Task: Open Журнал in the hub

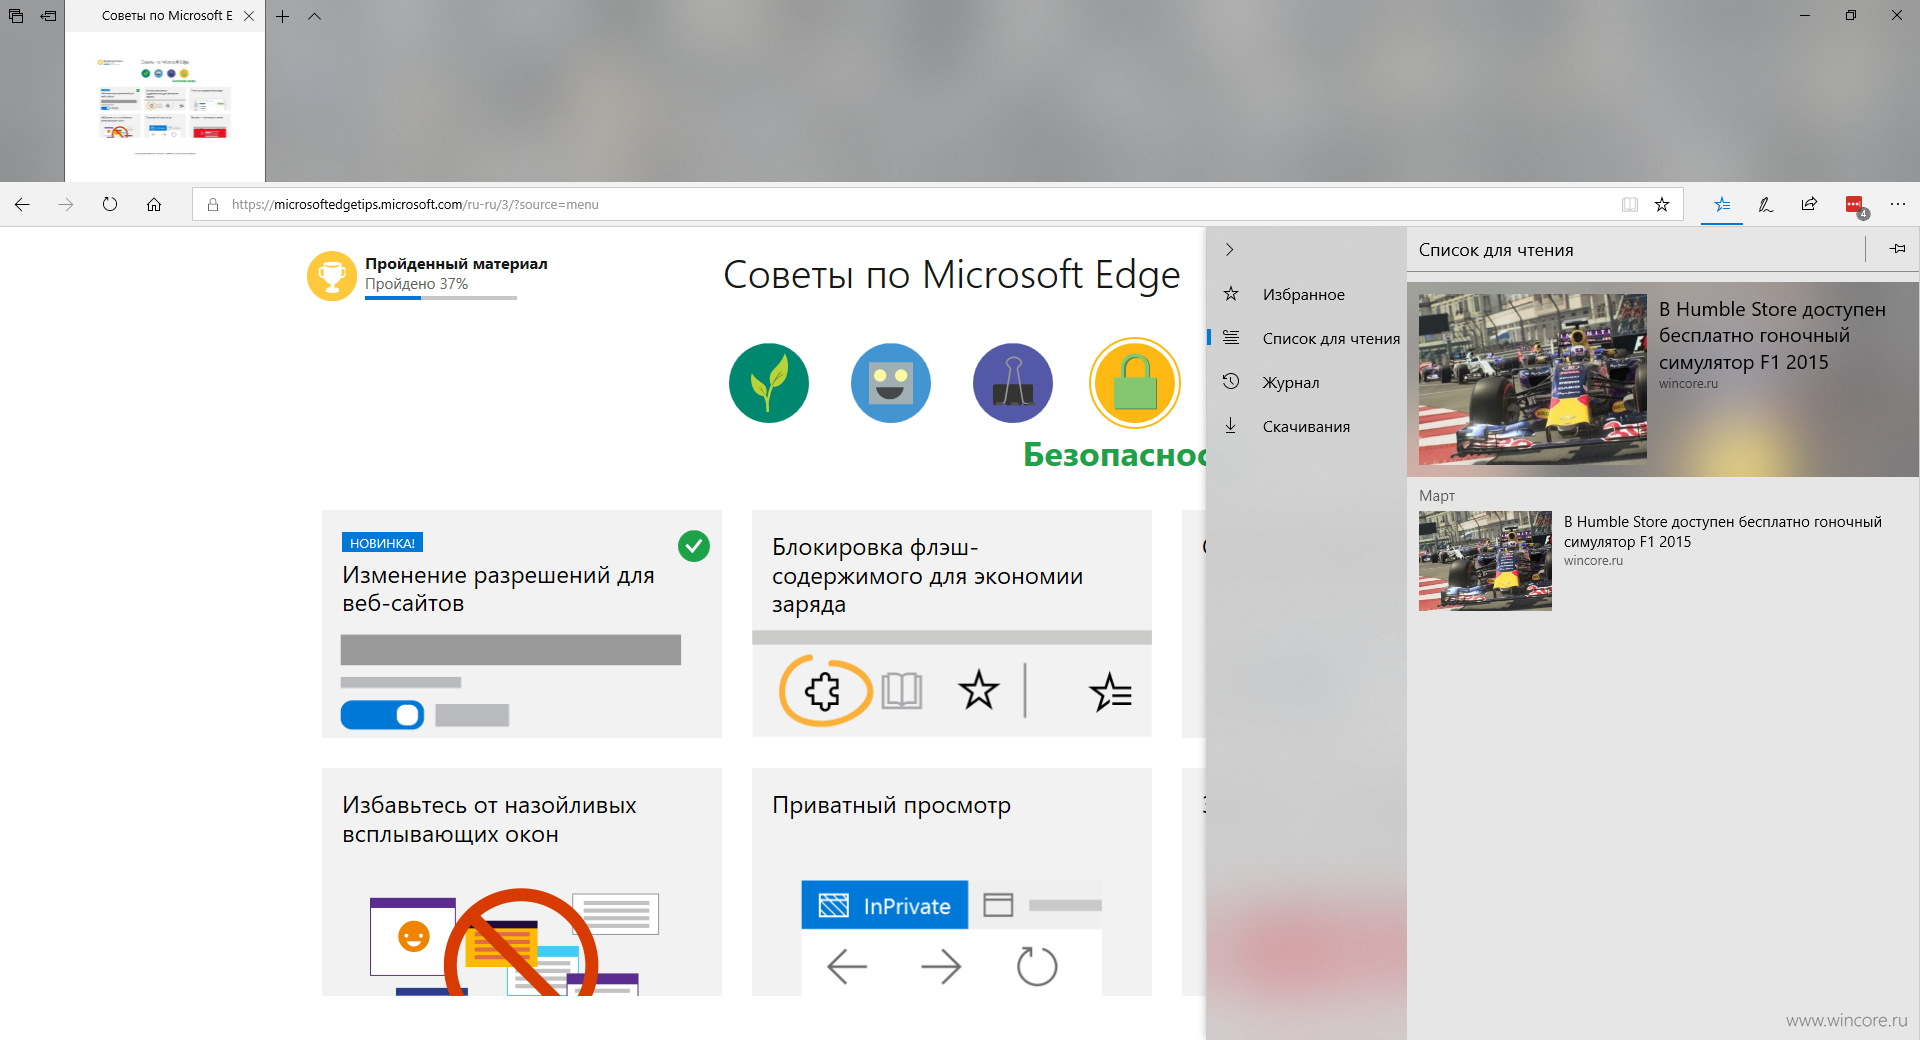Action: click(x=1306, y=382)
